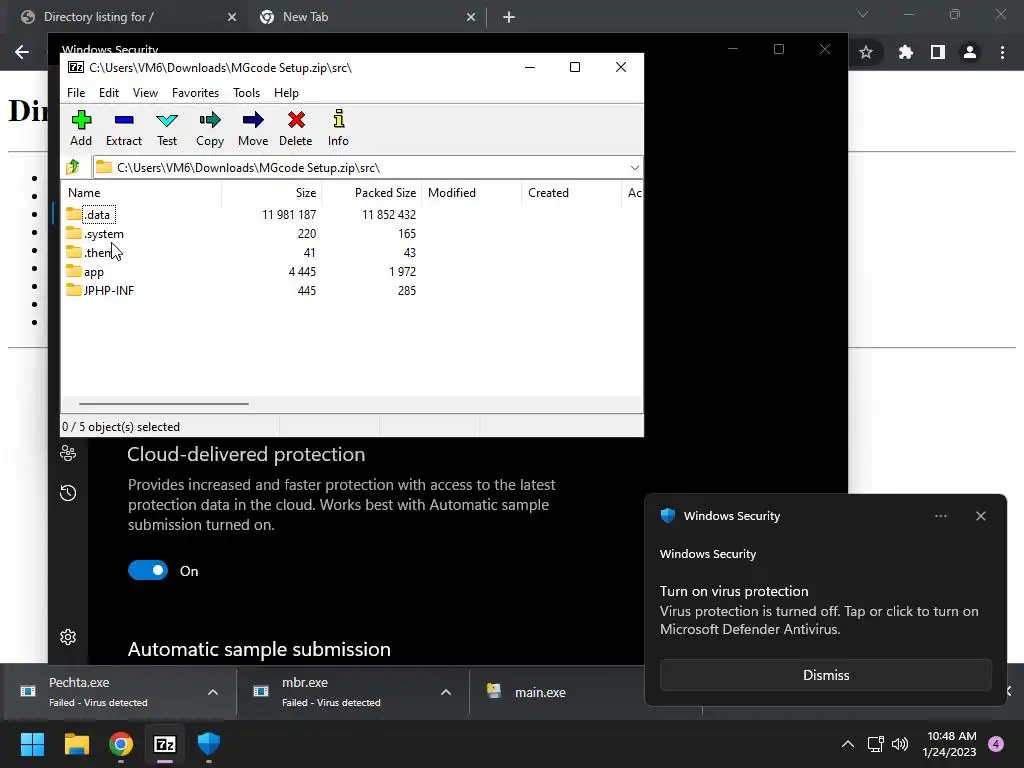Run the Test archive icon
The width and height of the screenshot is (1024, 768).
click(167, 128)
